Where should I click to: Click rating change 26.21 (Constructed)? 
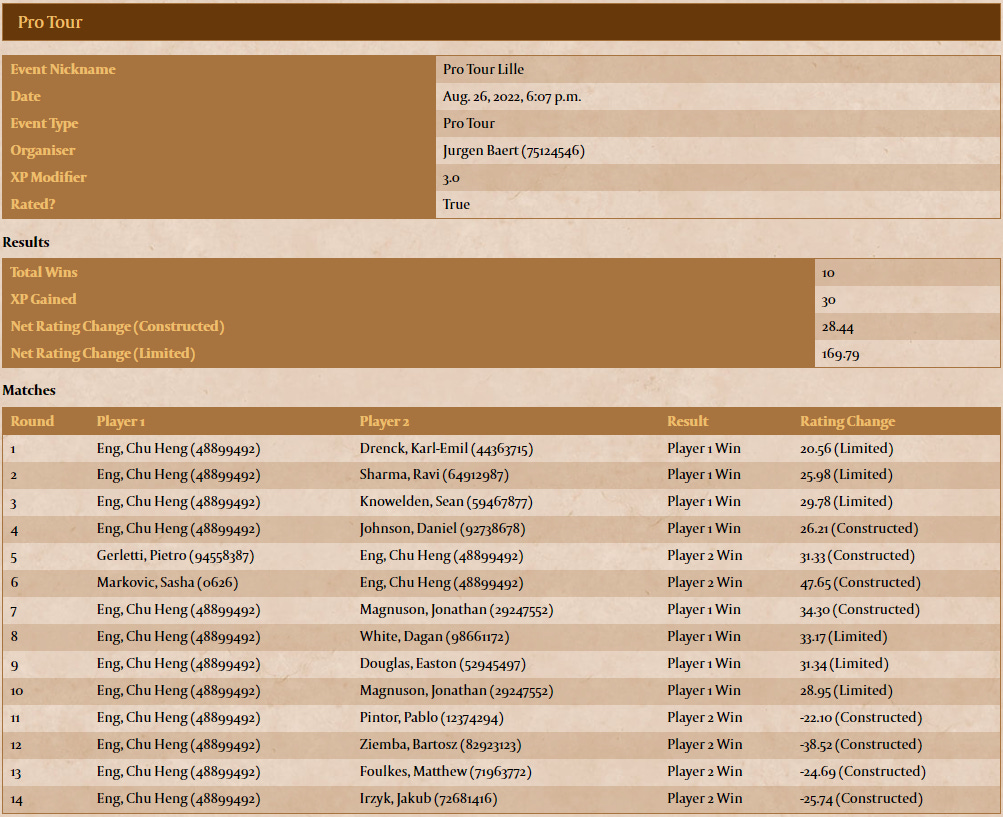click(x=859, y=528)
